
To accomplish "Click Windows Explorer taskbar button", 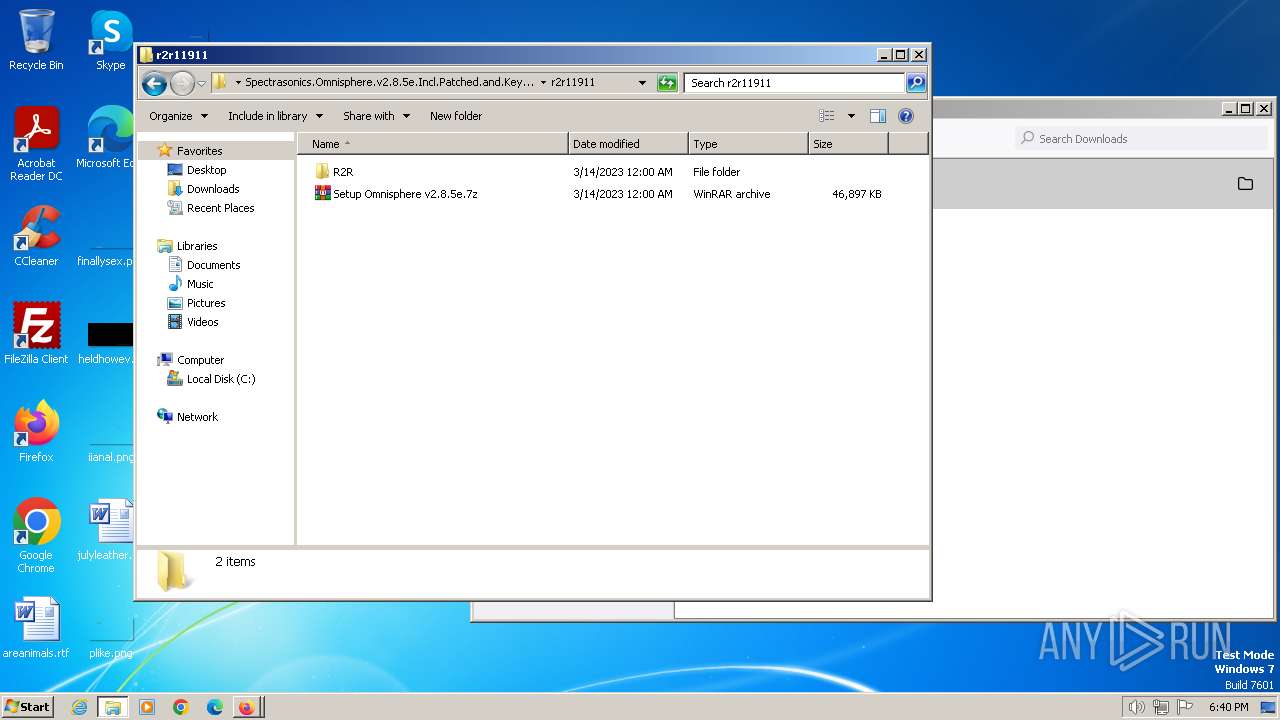I will [113, 707].
